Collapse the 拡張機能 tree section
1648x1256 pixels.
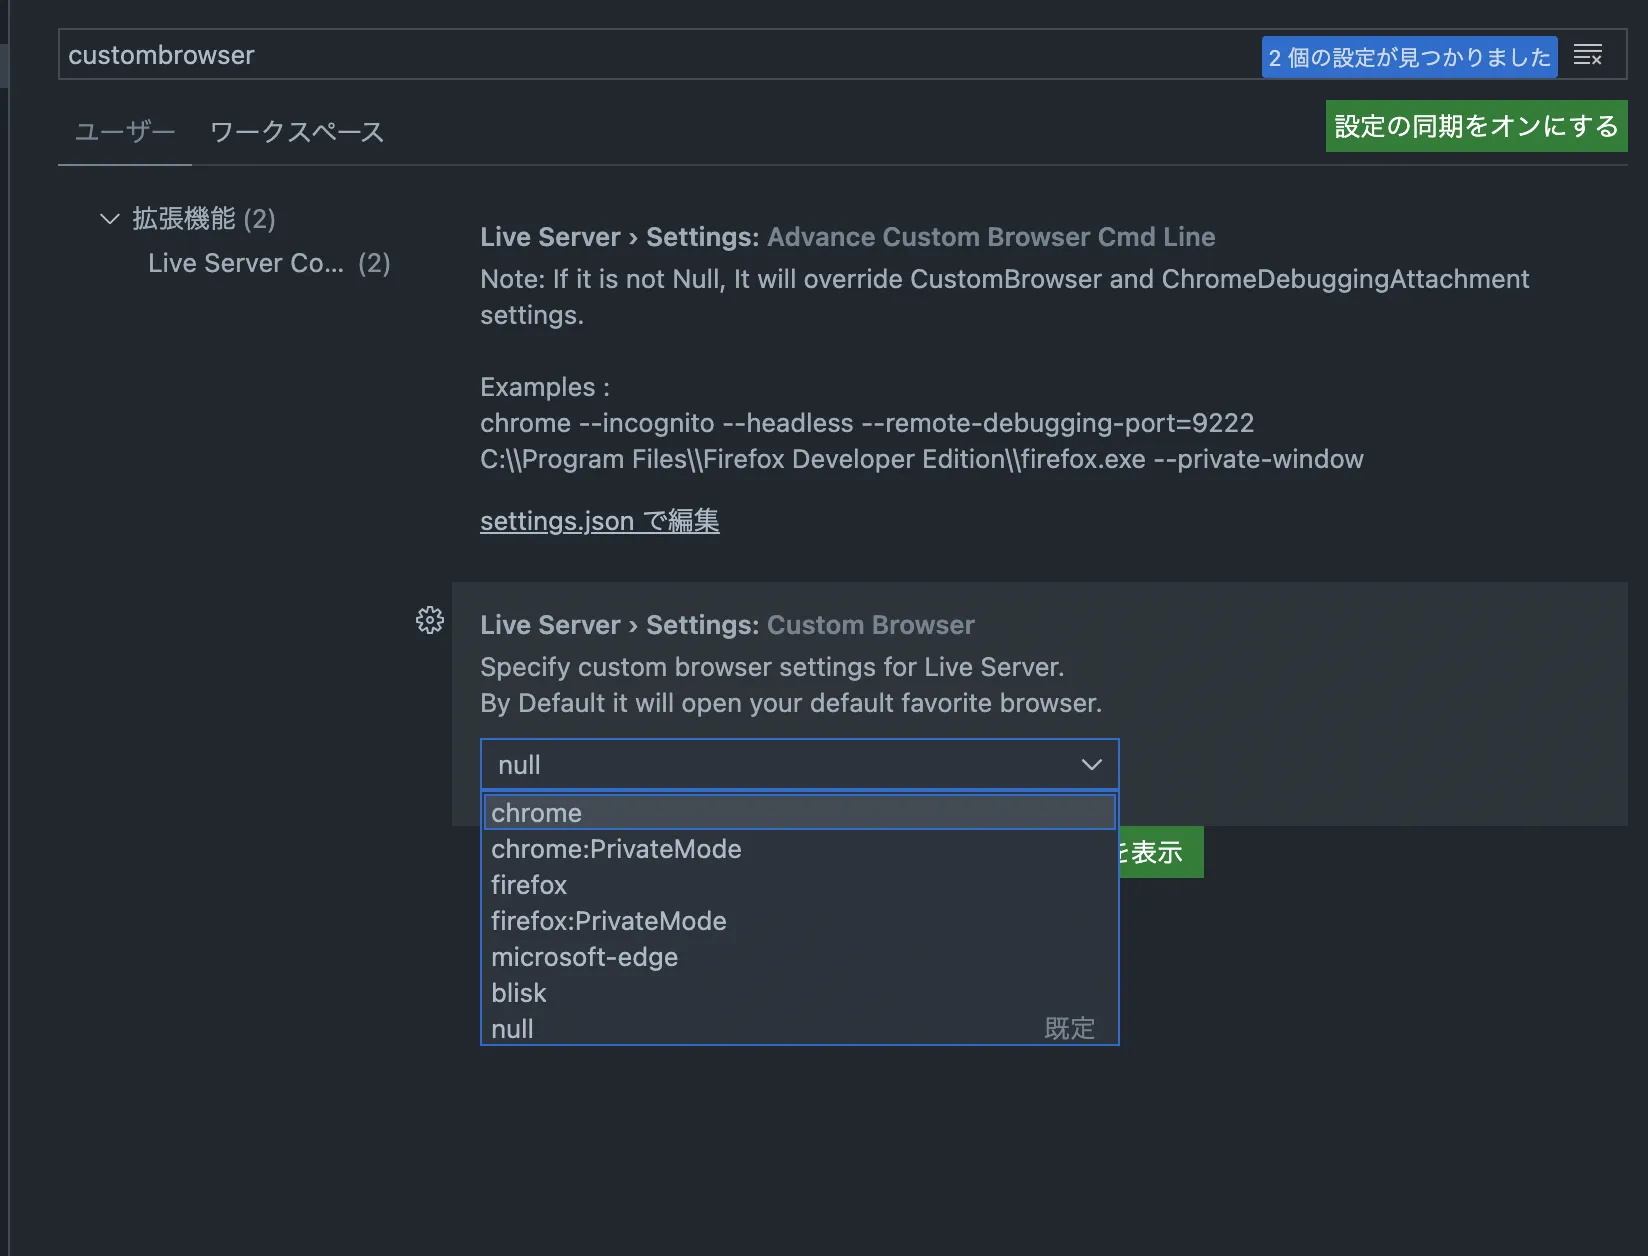(110, 218)
